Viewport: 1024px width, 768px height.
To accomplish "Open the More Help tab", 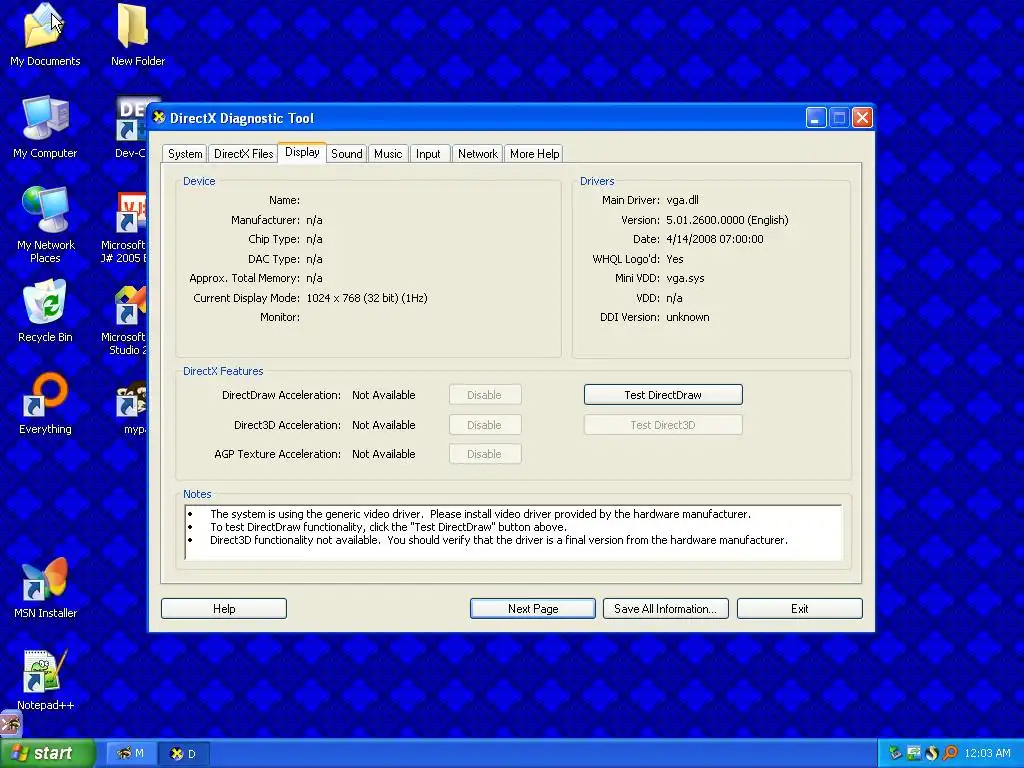I will [x=534, y=153].
